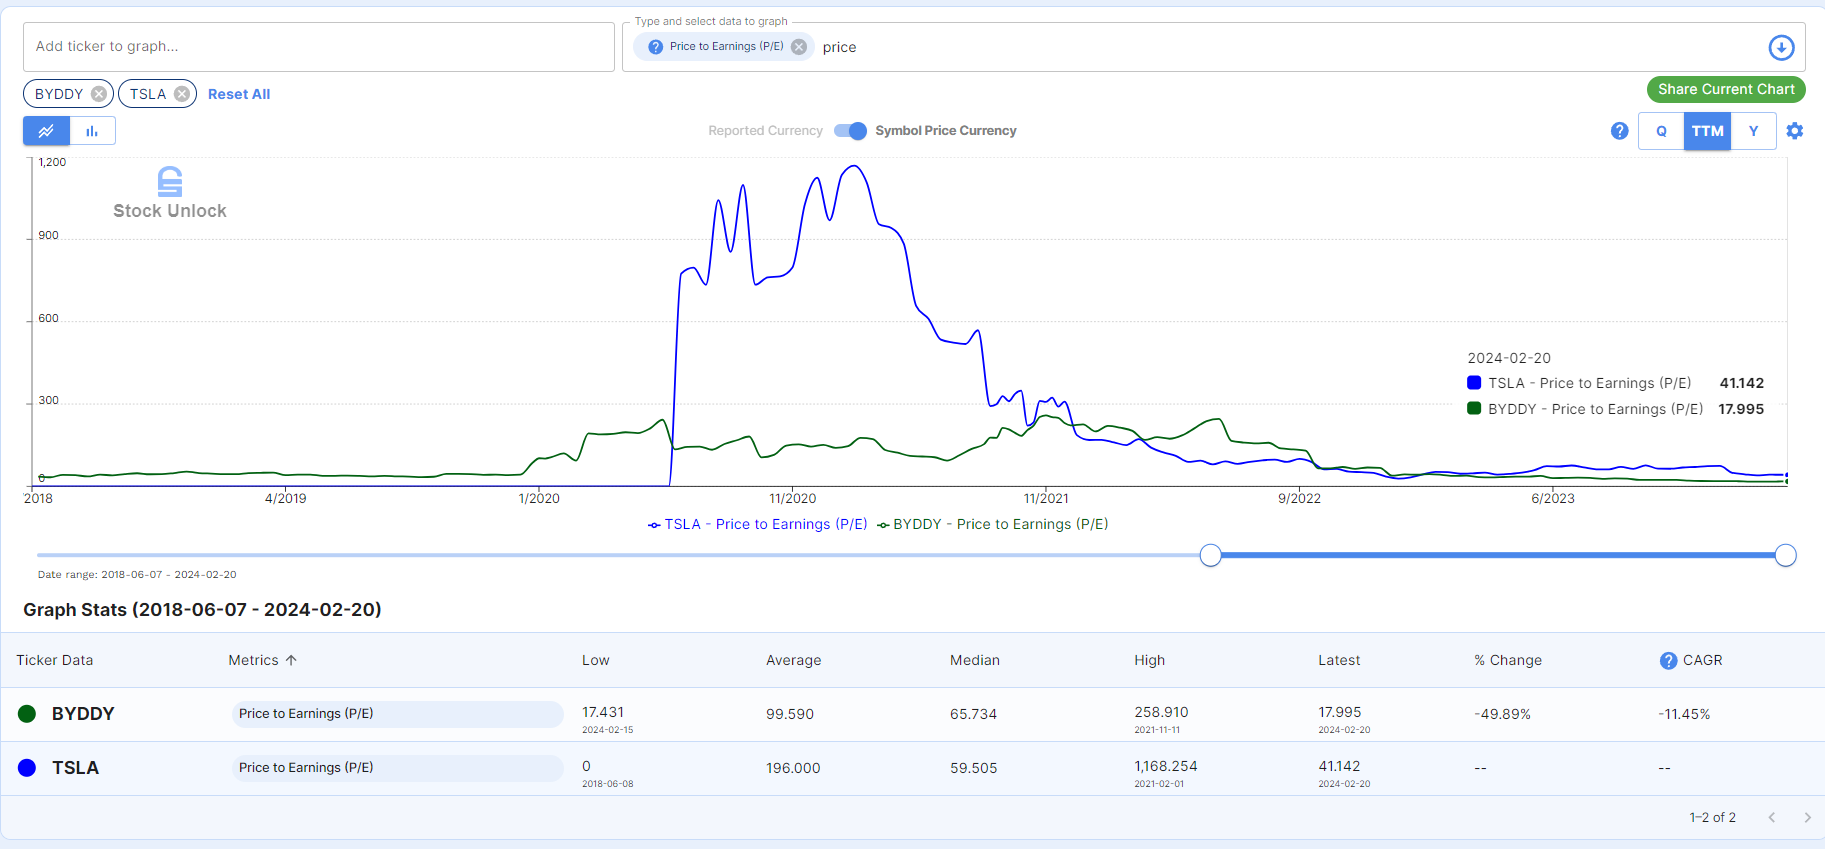Click TSLA high value 1,168.254
The image size is (1825, 849).
coord(1166,766)
